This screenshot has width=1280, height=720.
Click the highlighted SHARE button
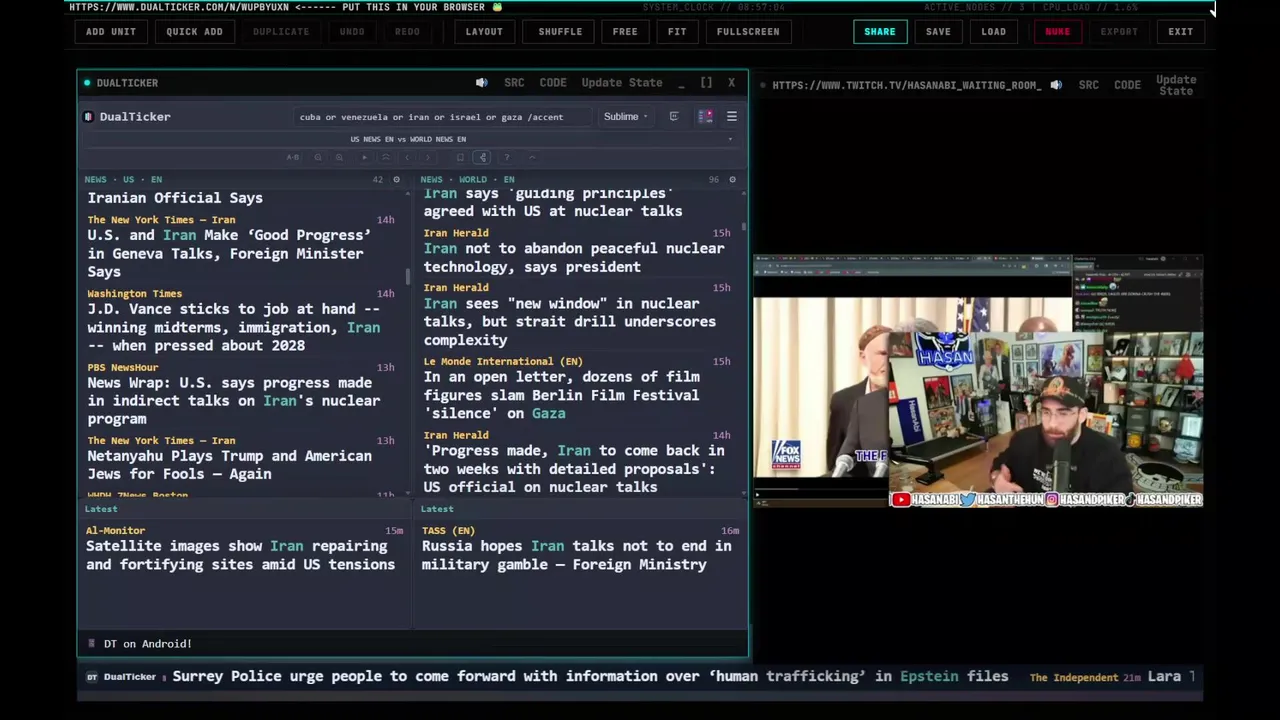[880, 32]
